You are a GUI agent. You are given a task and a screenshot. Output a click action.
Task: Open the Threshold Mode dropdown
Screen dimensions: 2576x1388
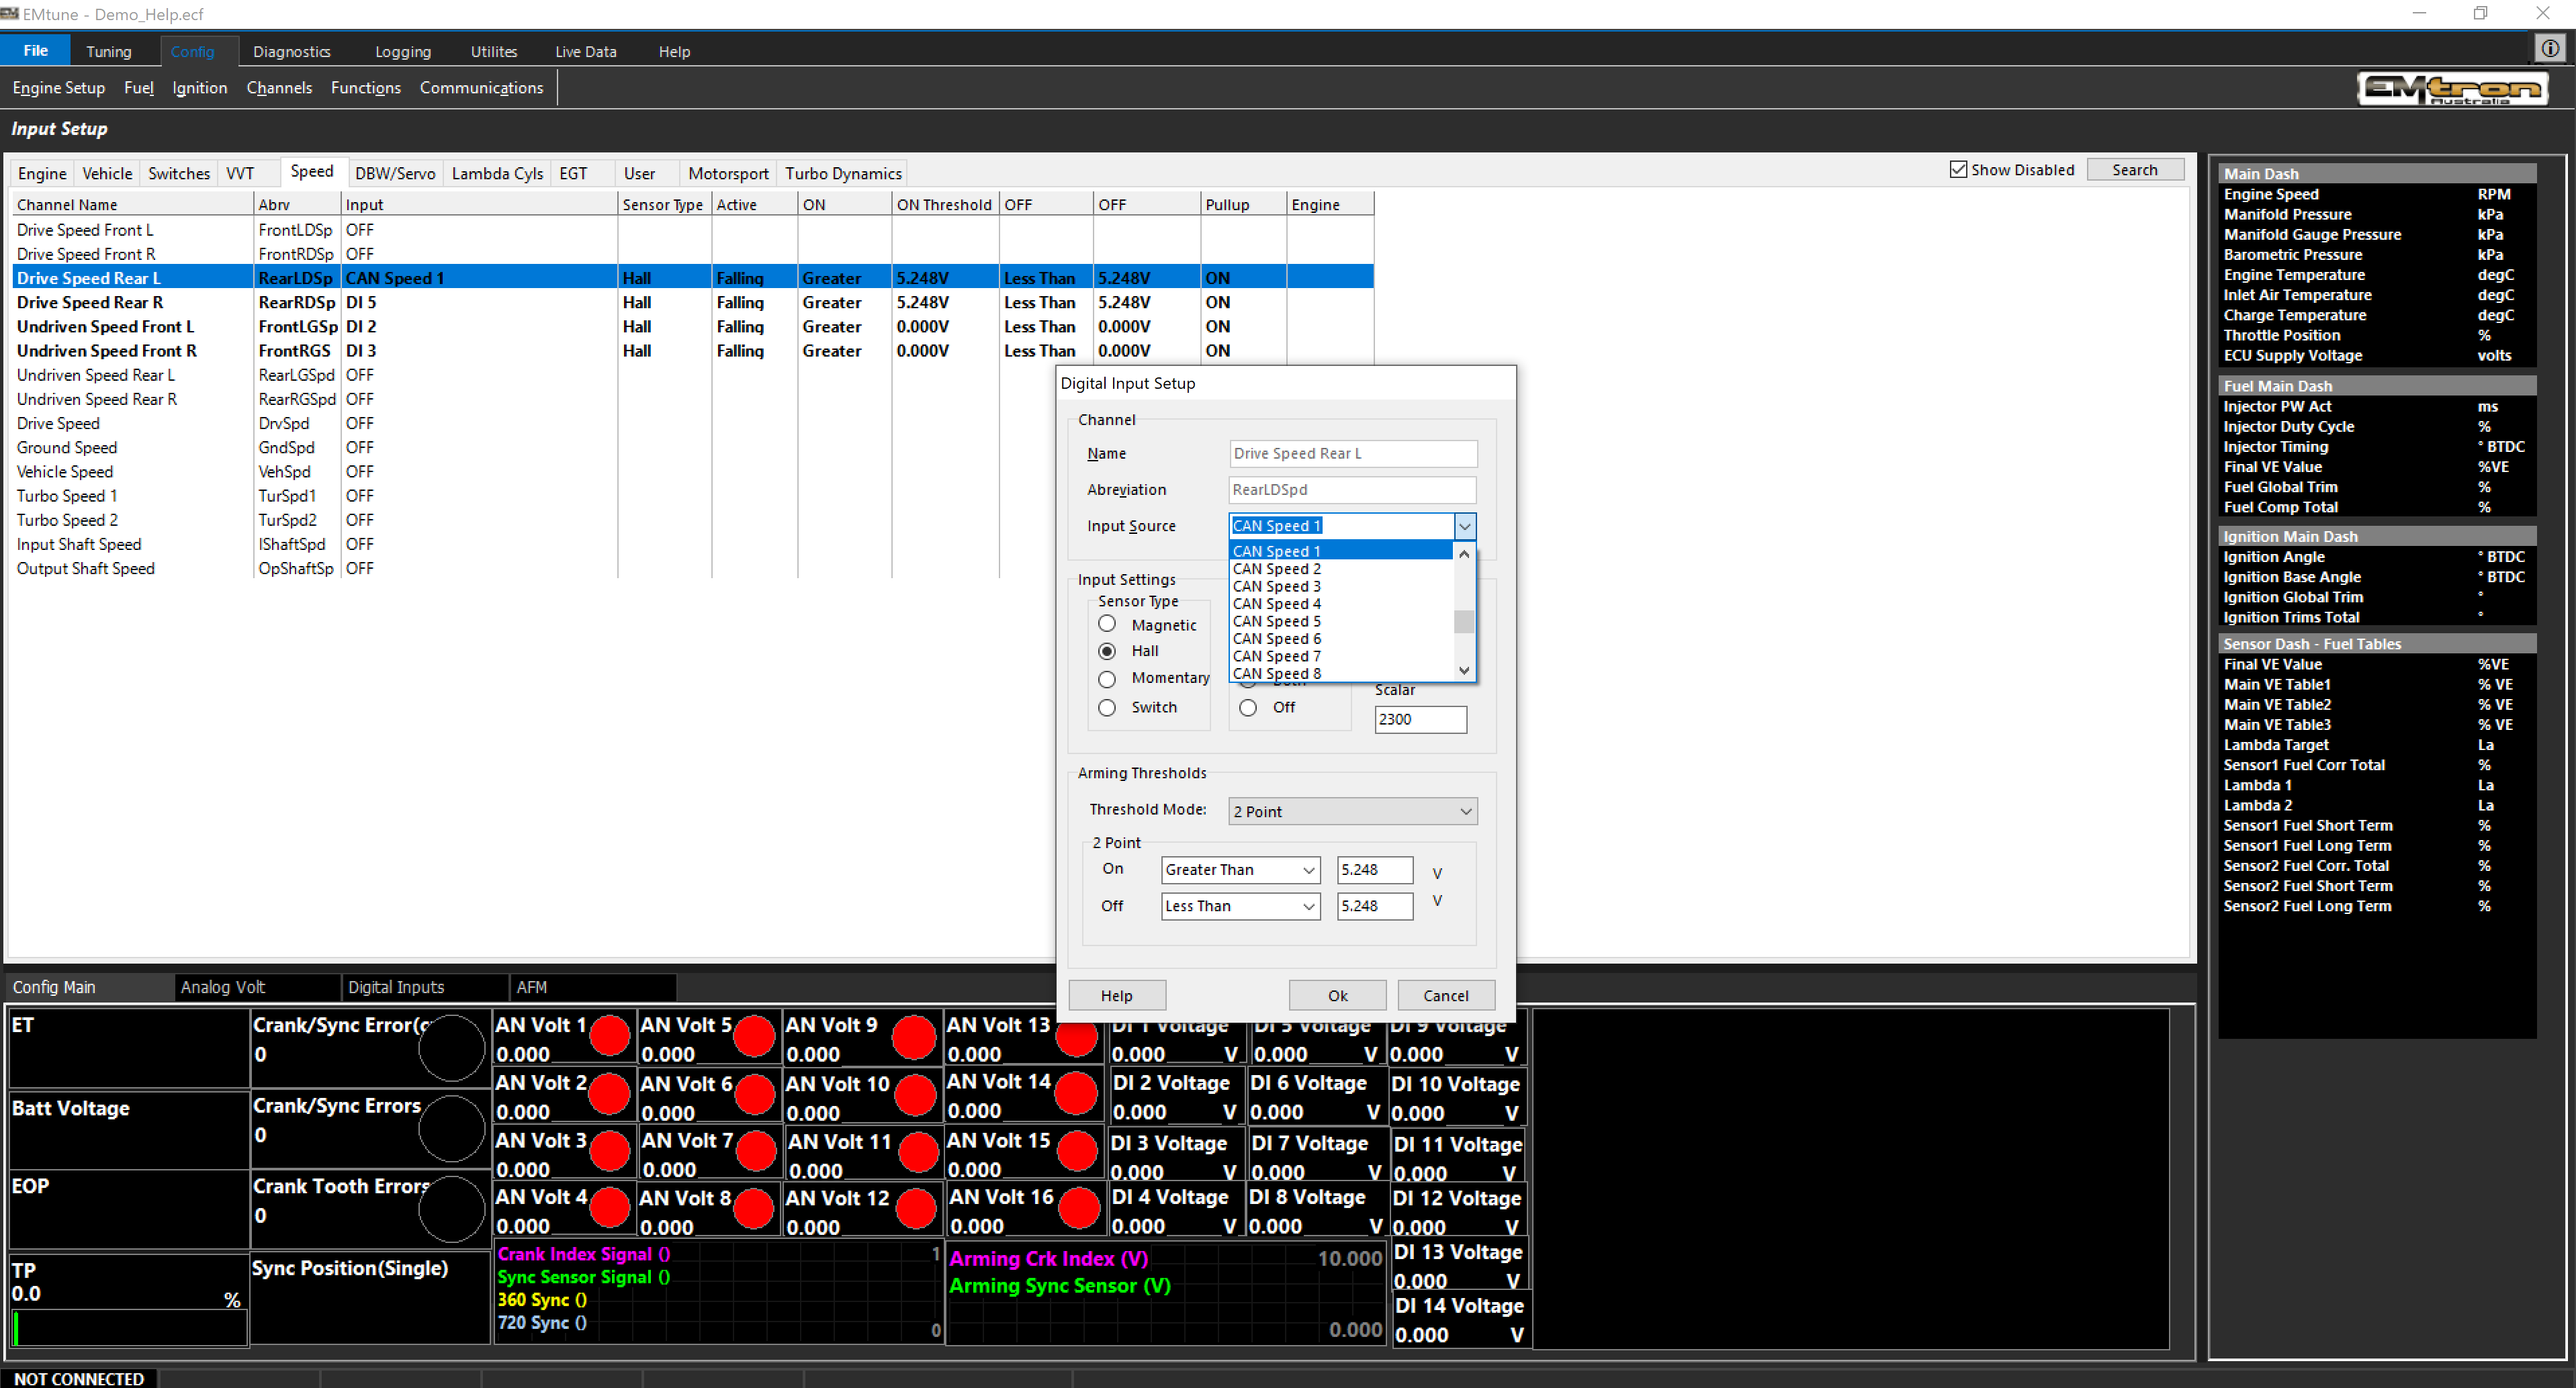pos(1352,811)
